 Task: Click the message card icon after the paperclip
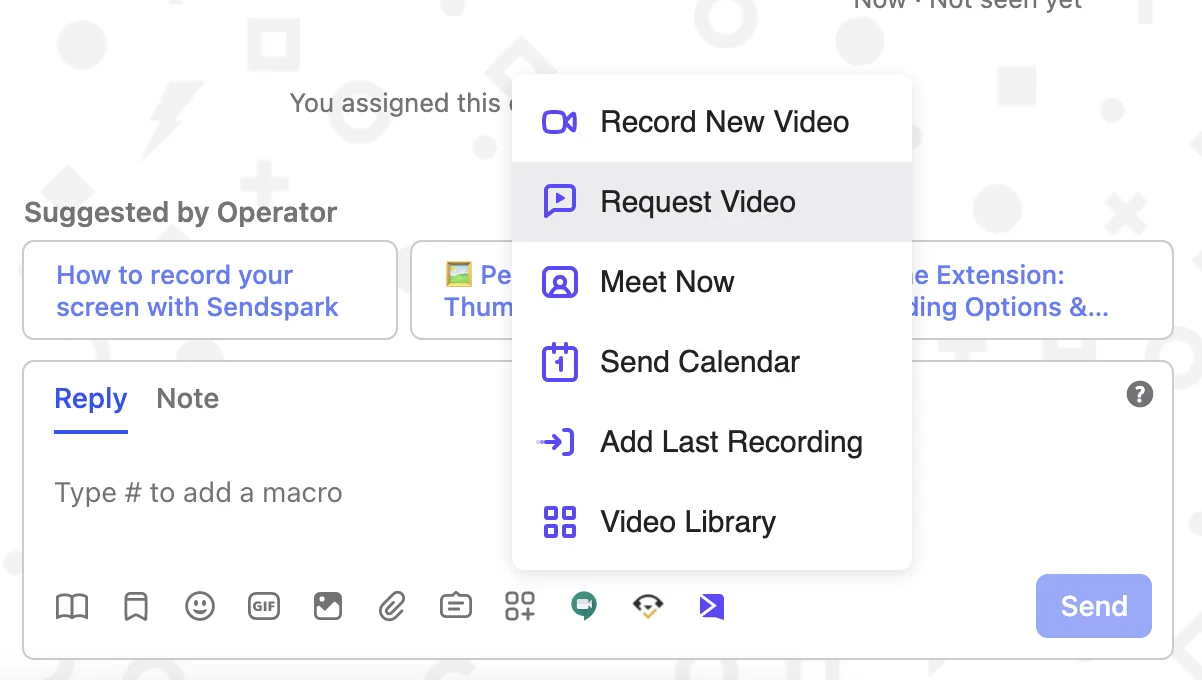click(456, 606)
